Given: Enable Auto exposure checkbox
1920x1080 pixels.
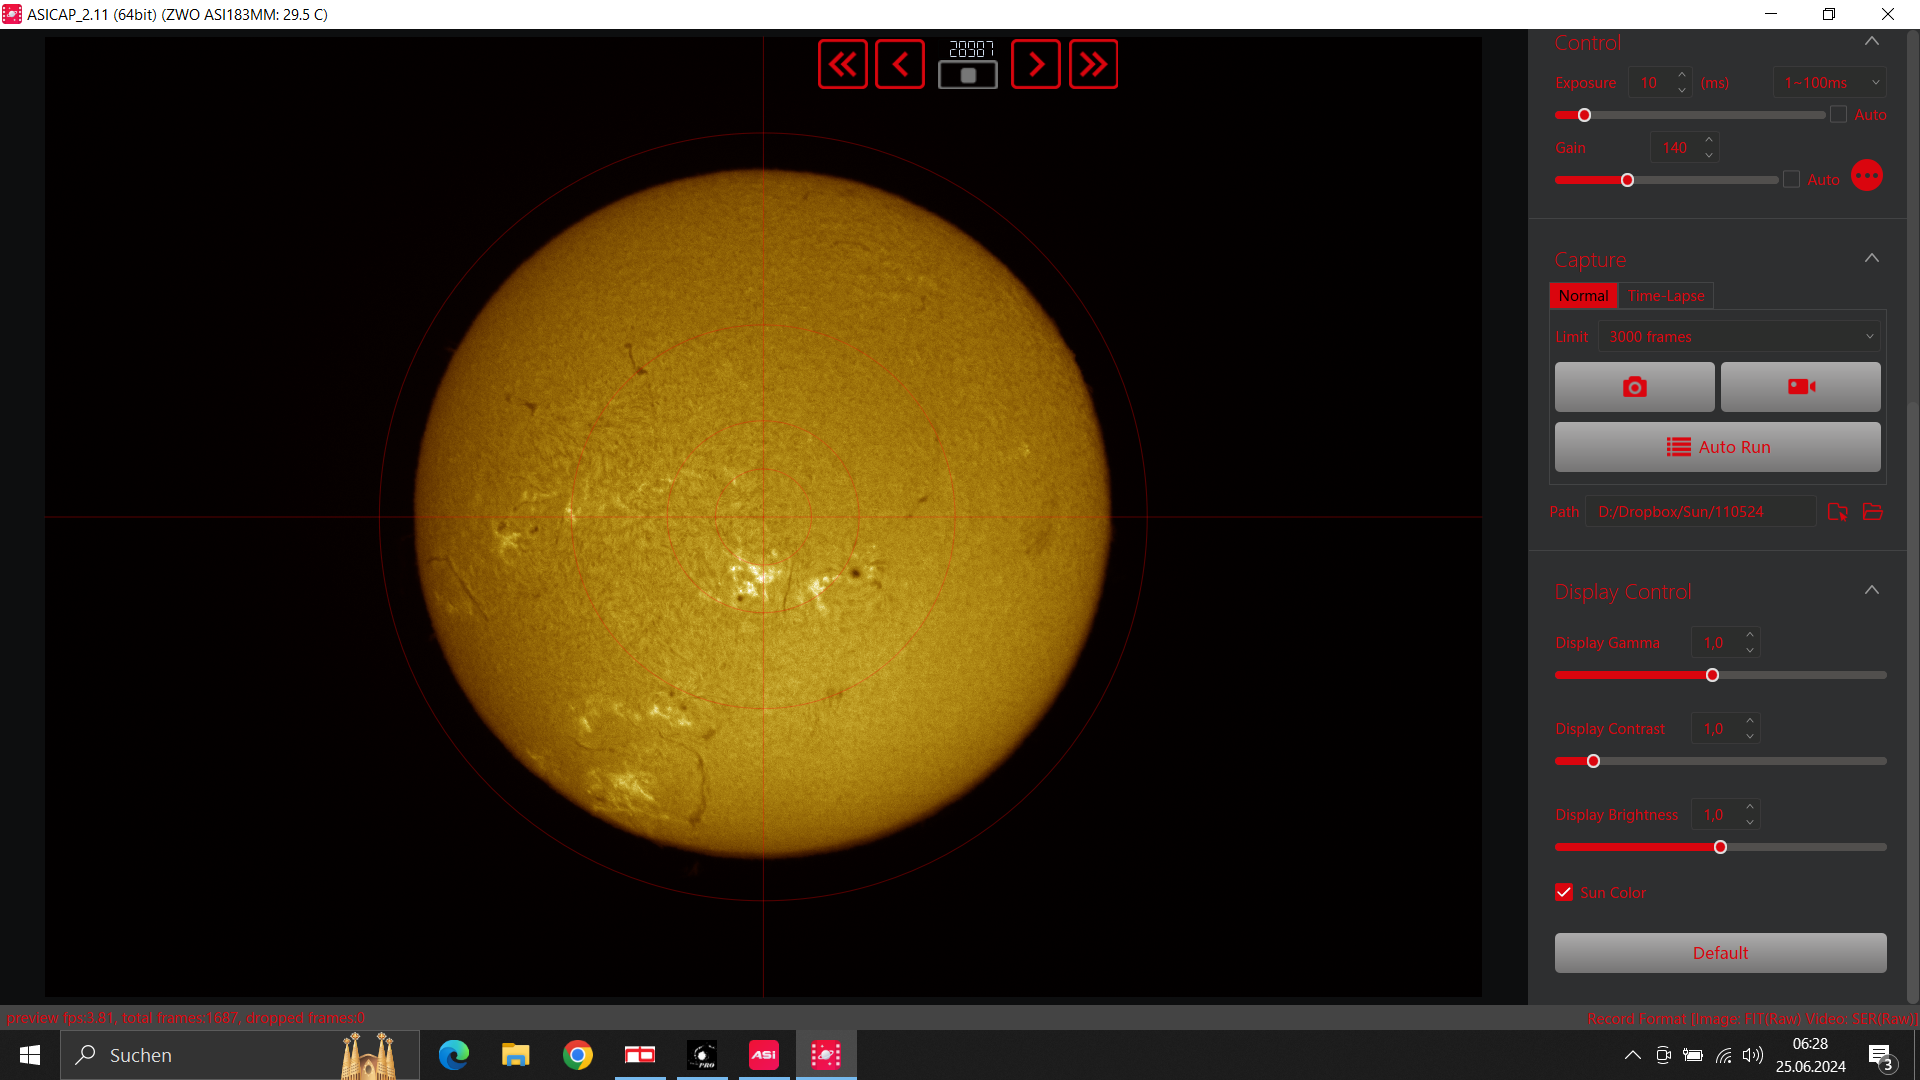Looking at the screenshot, I should click(x=1838, y=114).
